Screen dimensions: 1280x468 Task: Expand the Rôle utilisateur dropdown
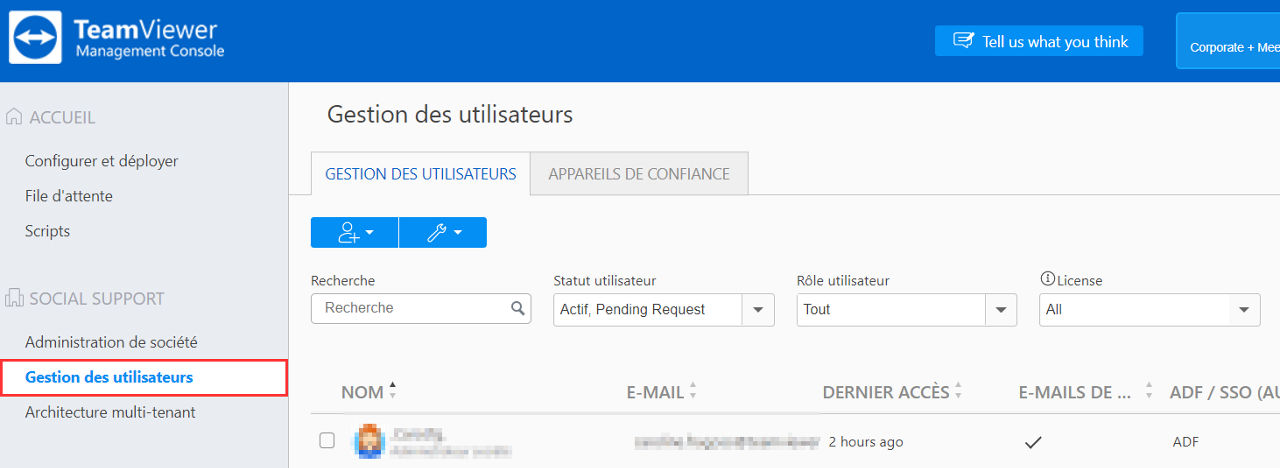point(1001,310)
